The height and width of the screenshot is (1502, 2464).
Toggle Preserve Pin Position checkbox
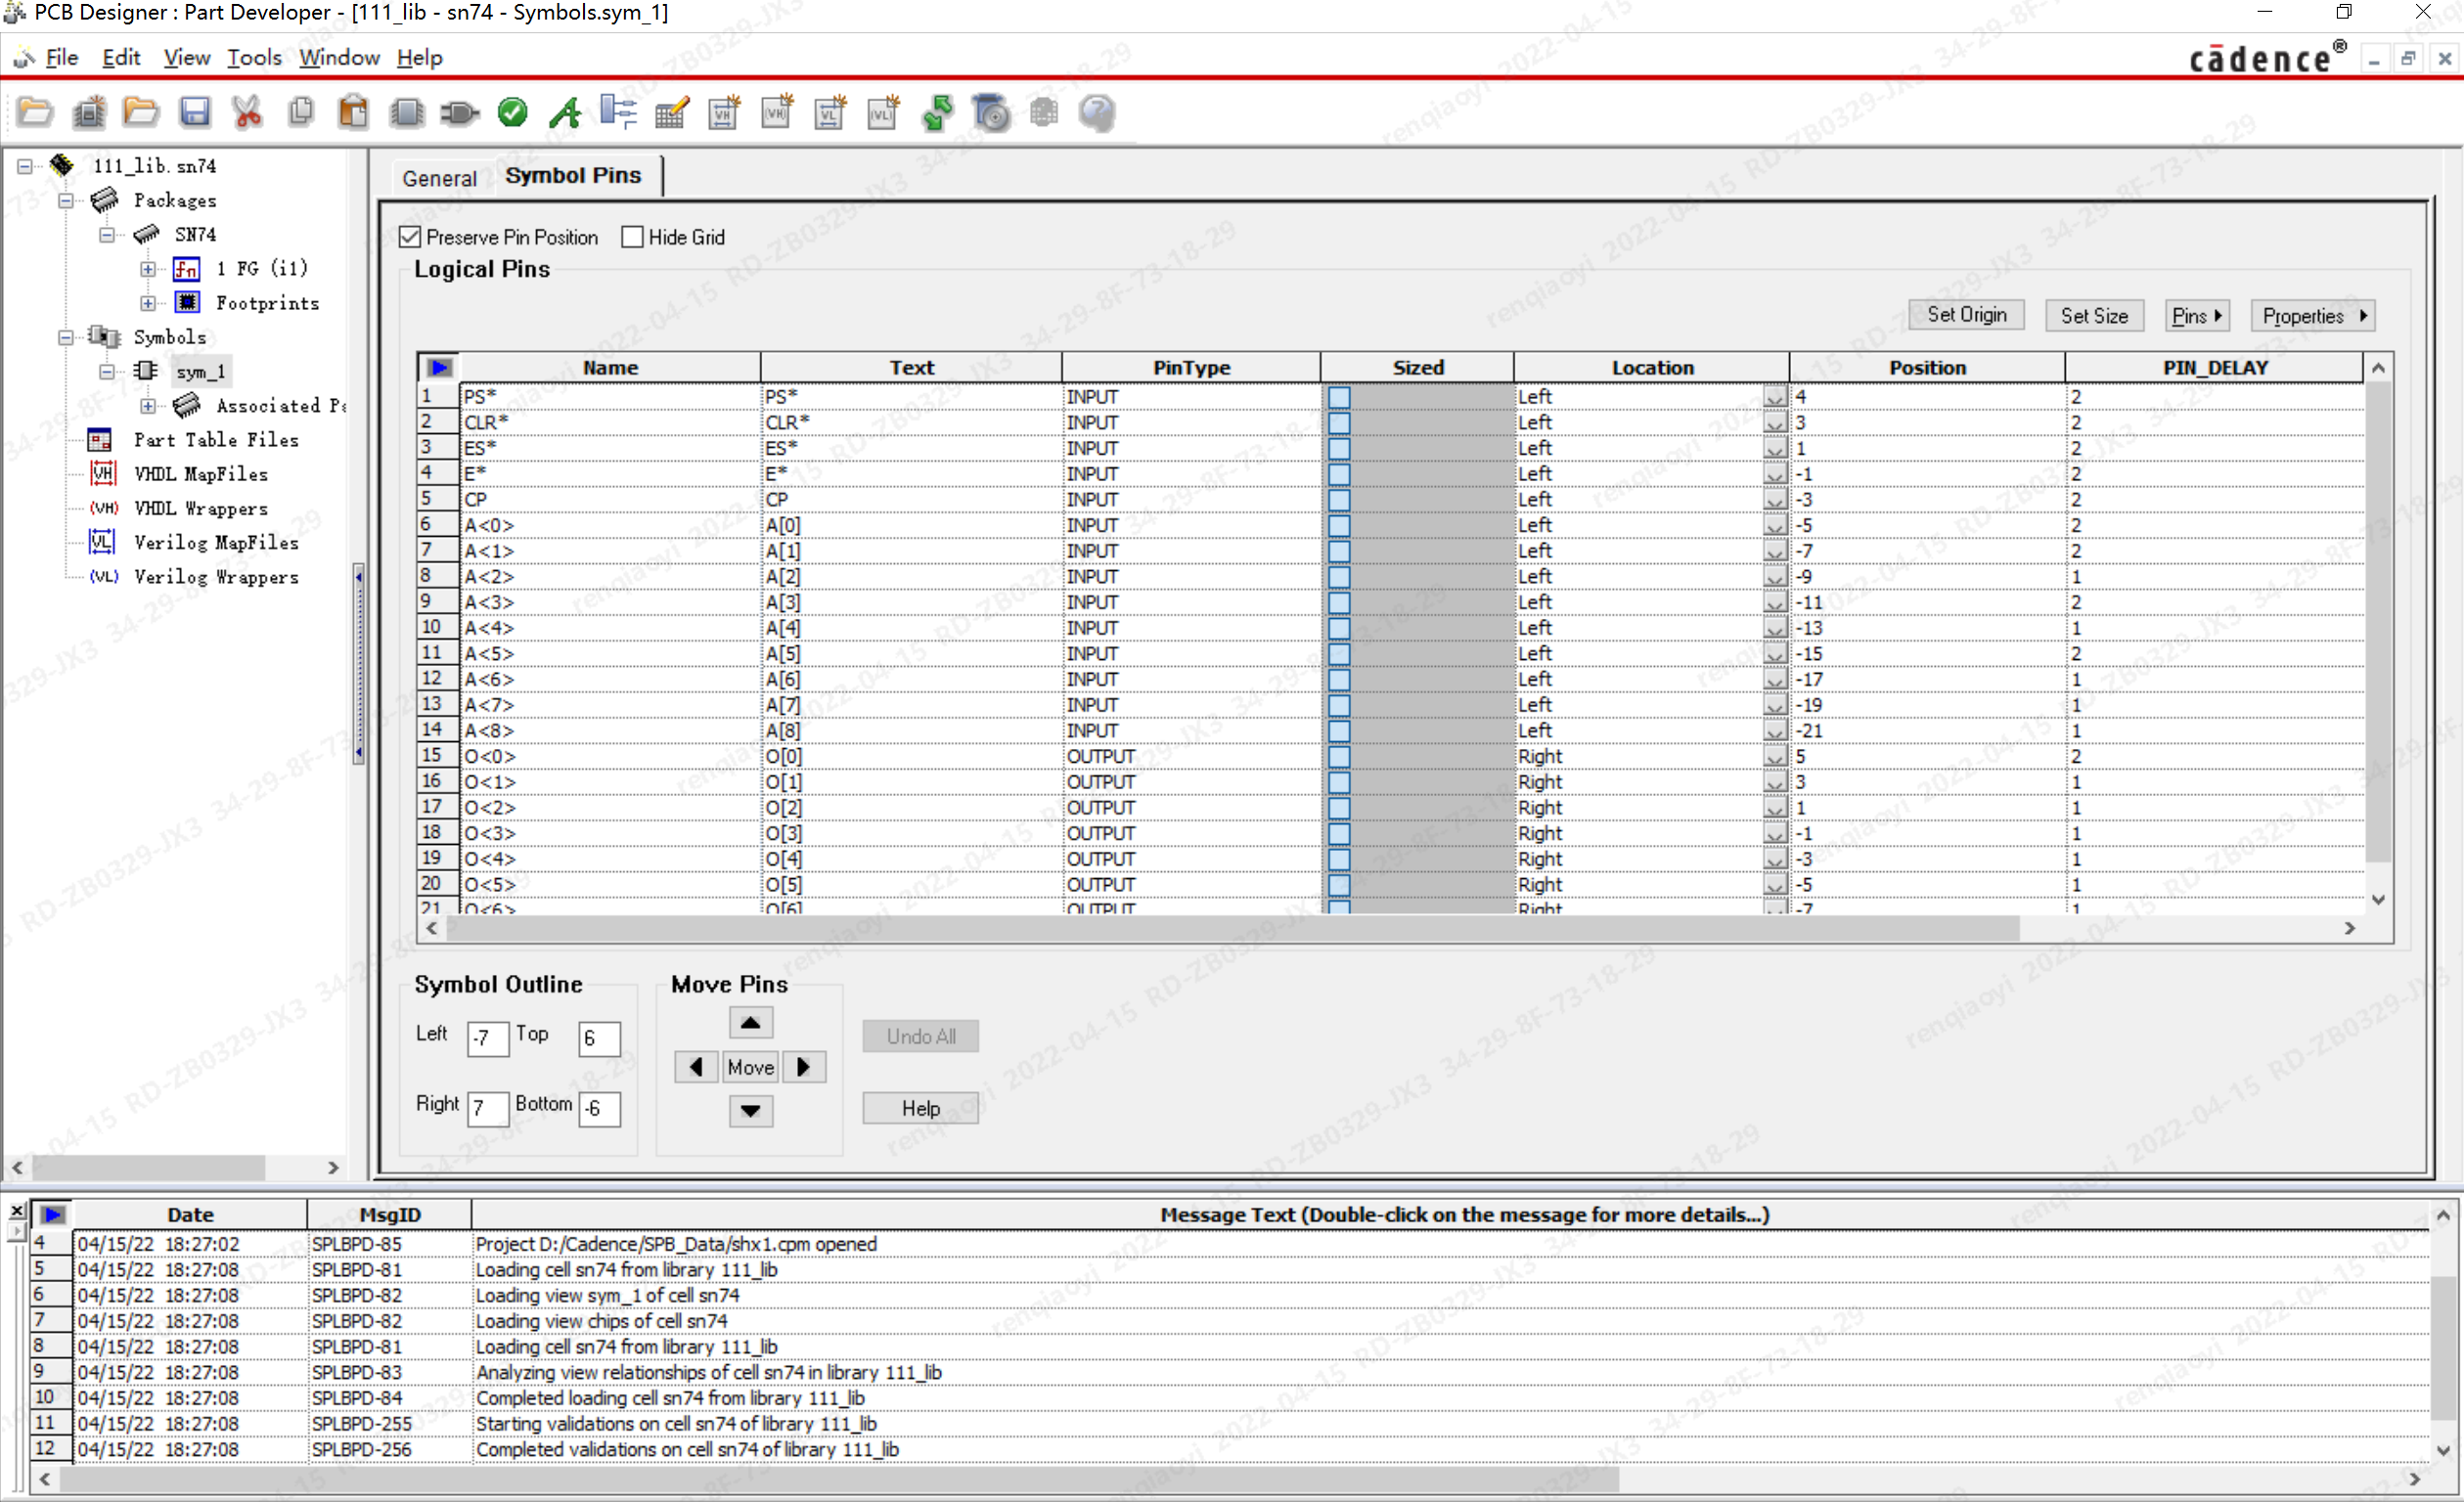pos(410,237)
